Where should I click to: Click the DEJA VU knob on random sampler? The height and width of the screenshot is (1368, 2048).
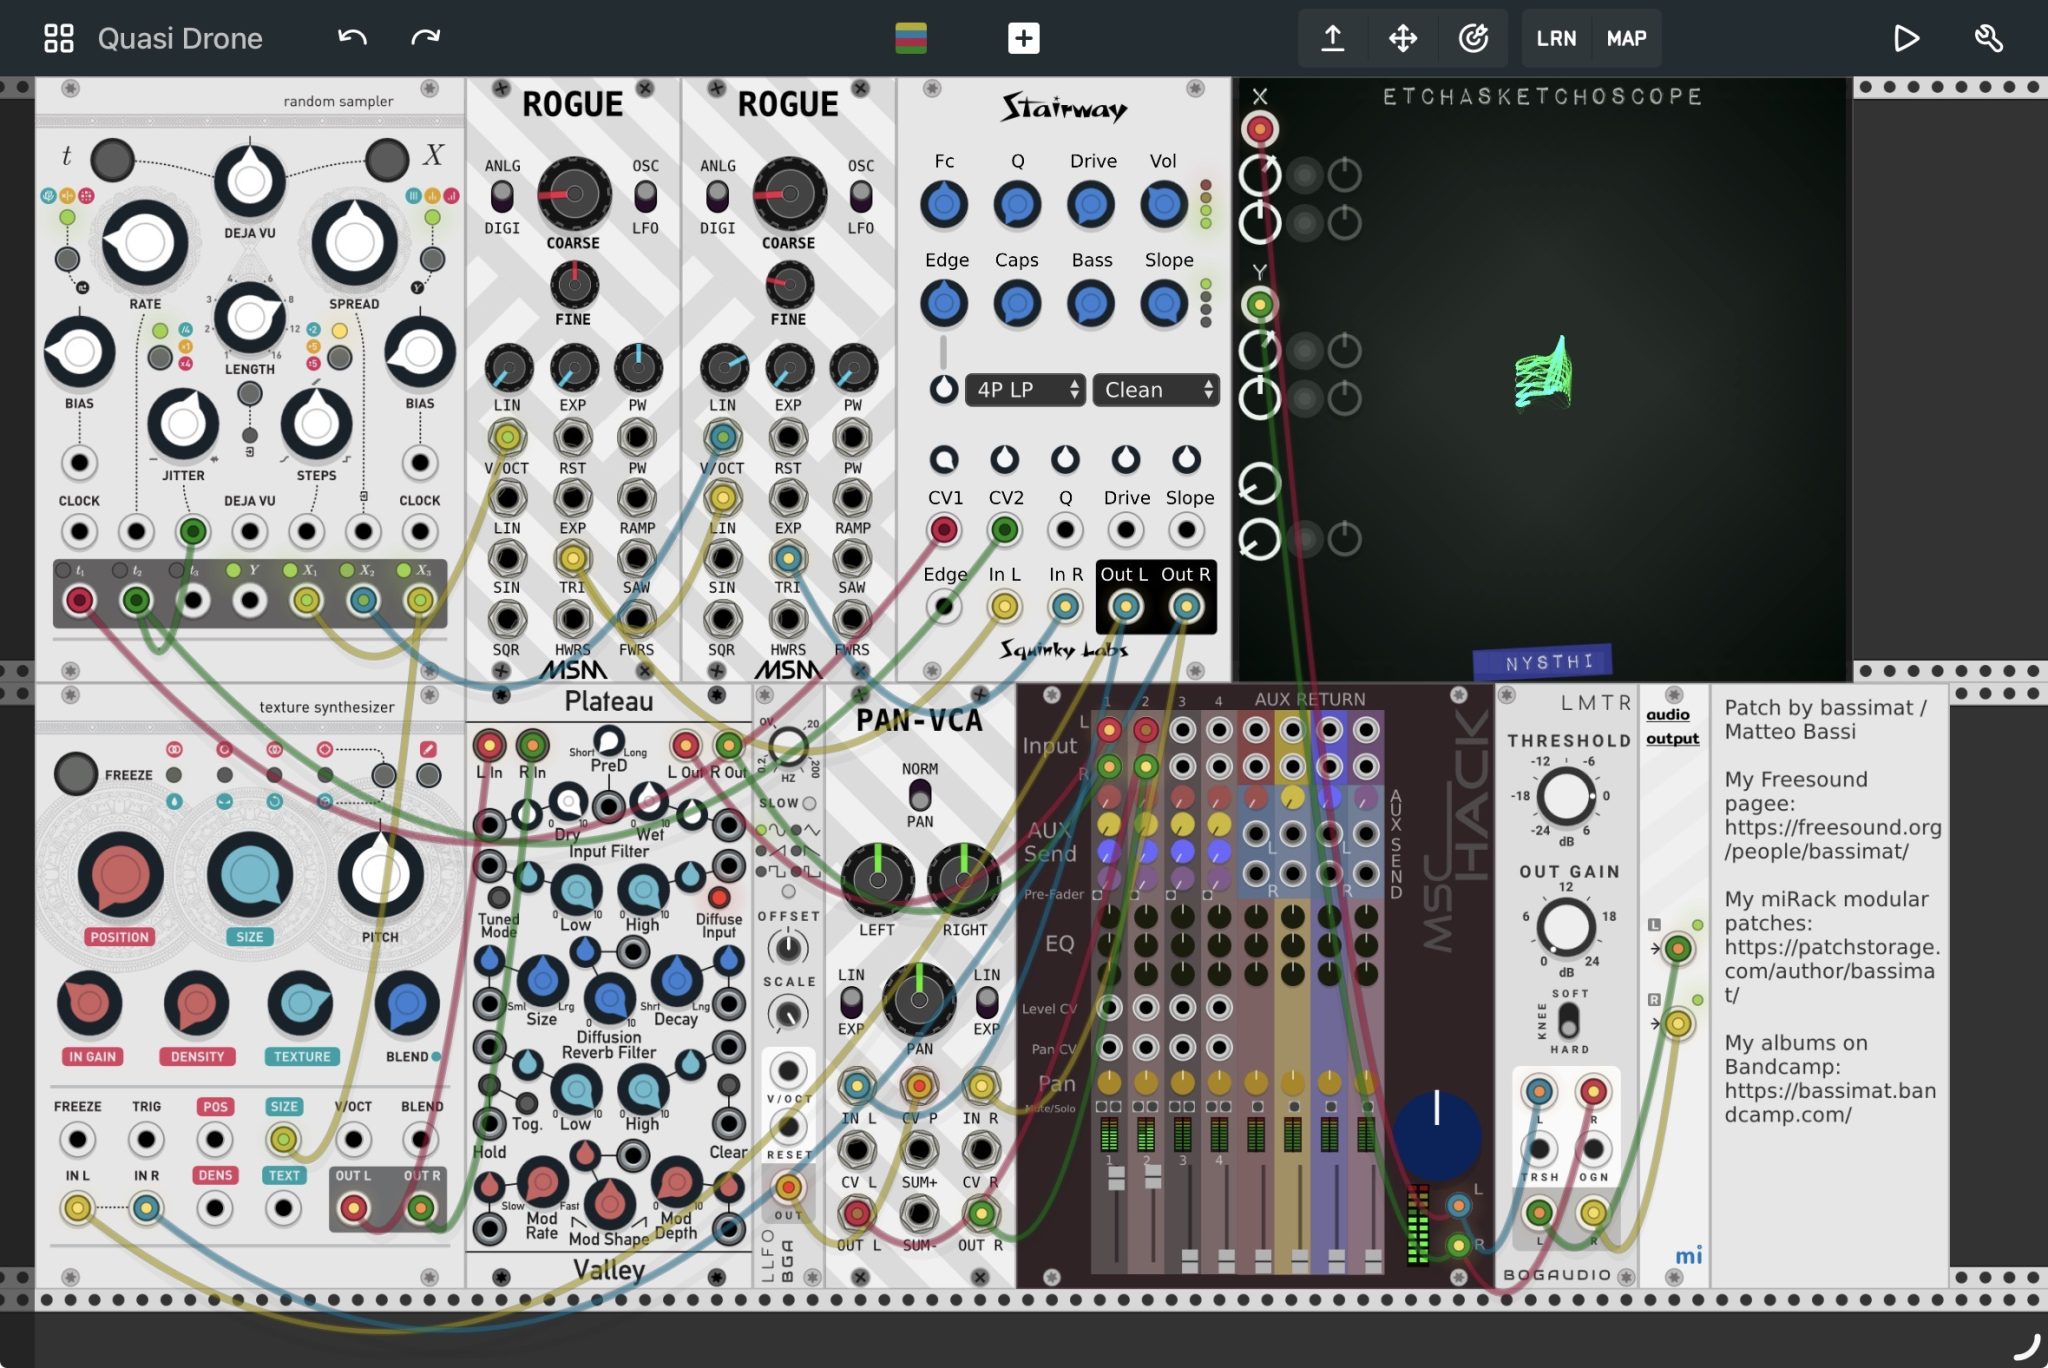pos(250,182)
